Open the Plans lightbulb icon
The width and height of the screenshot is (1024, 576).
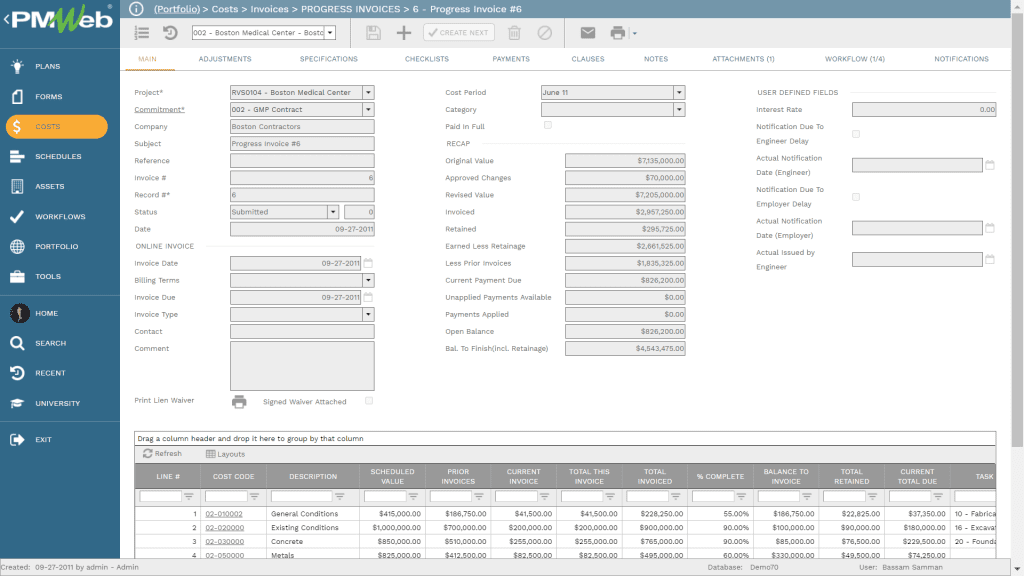tap(17, 66)
